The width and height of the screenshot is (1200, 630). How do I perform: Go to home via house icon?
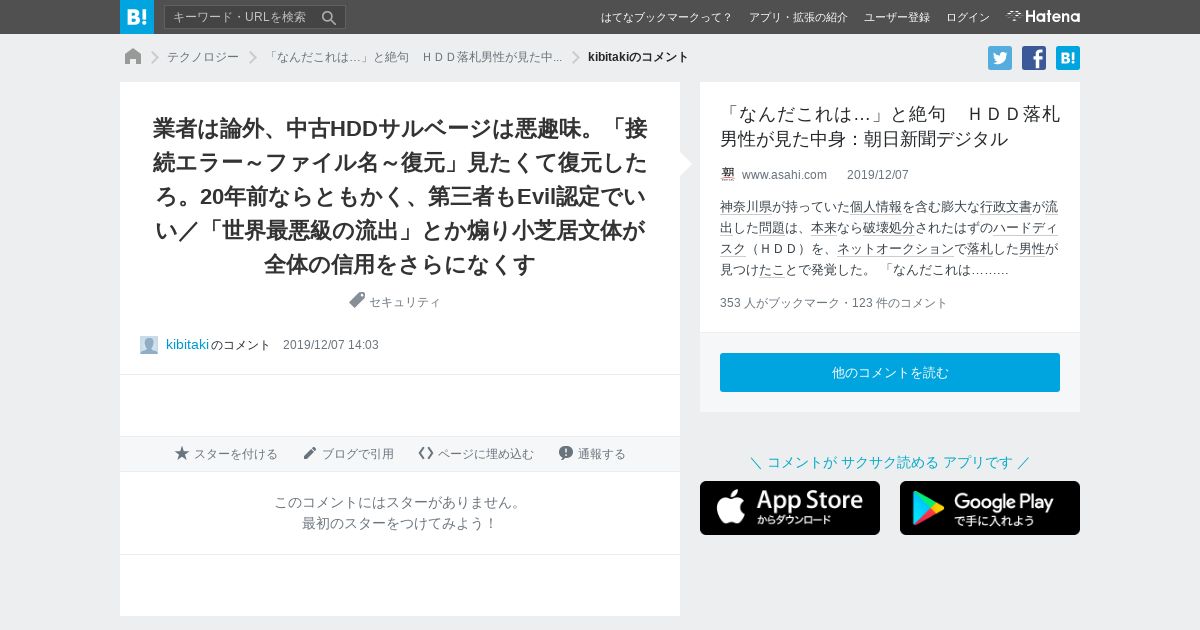coord(133,57)
